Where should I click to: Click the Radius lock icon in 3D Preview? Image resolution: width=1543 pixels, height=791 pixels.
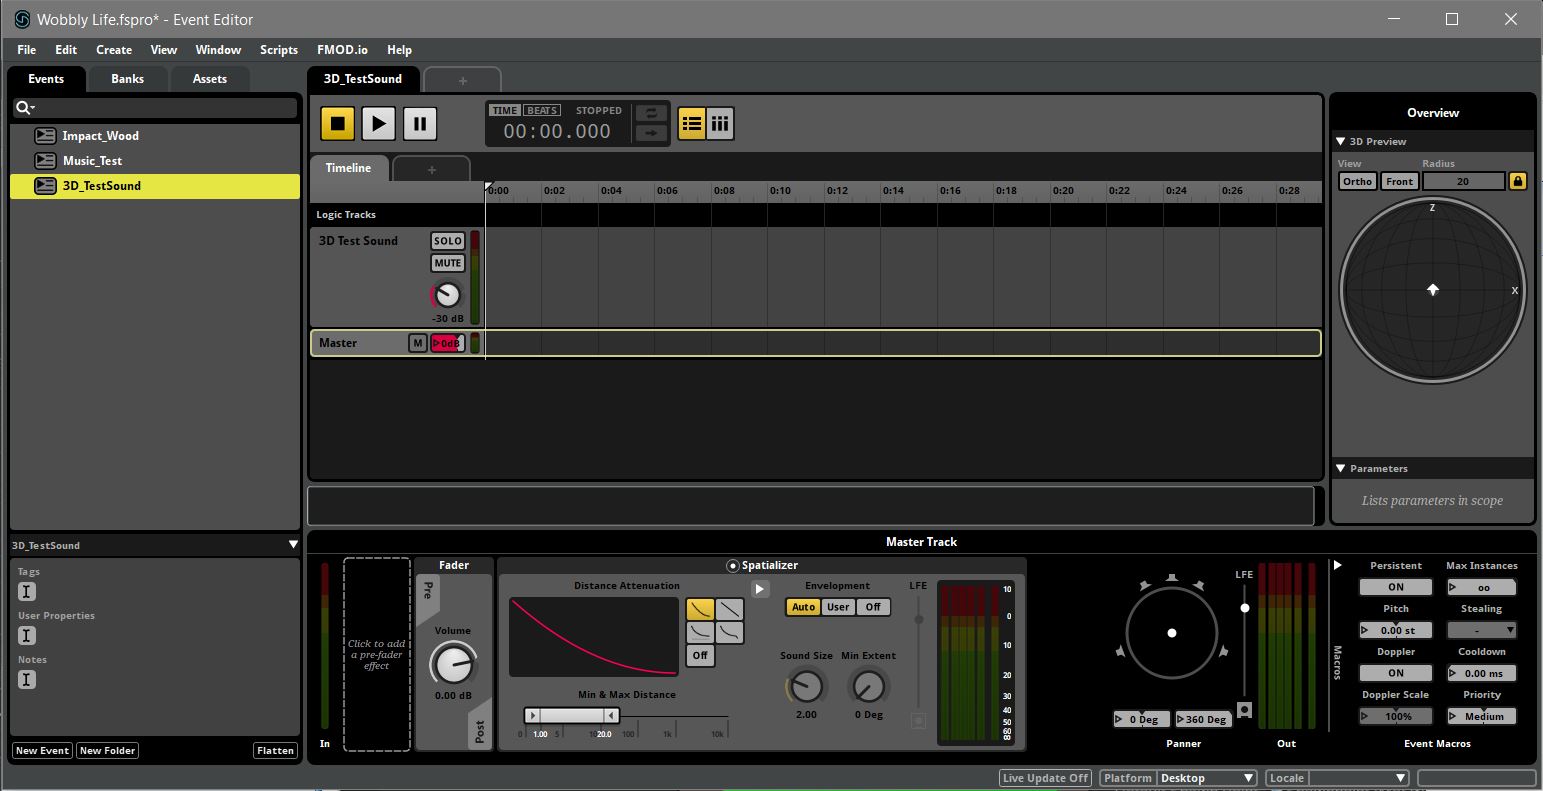tap(1518, 181)
